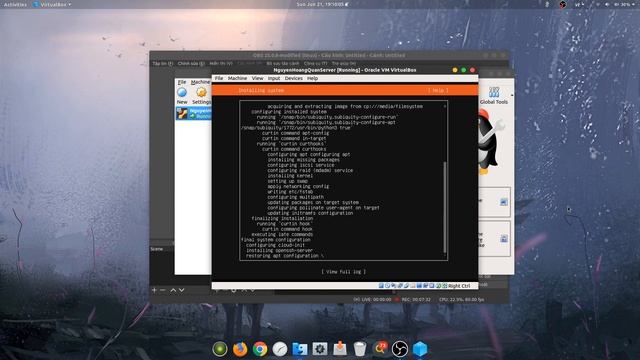The width and height of the screenshot is (640, 360).
Task: Click the clock in the top bar
Action: 320,4
